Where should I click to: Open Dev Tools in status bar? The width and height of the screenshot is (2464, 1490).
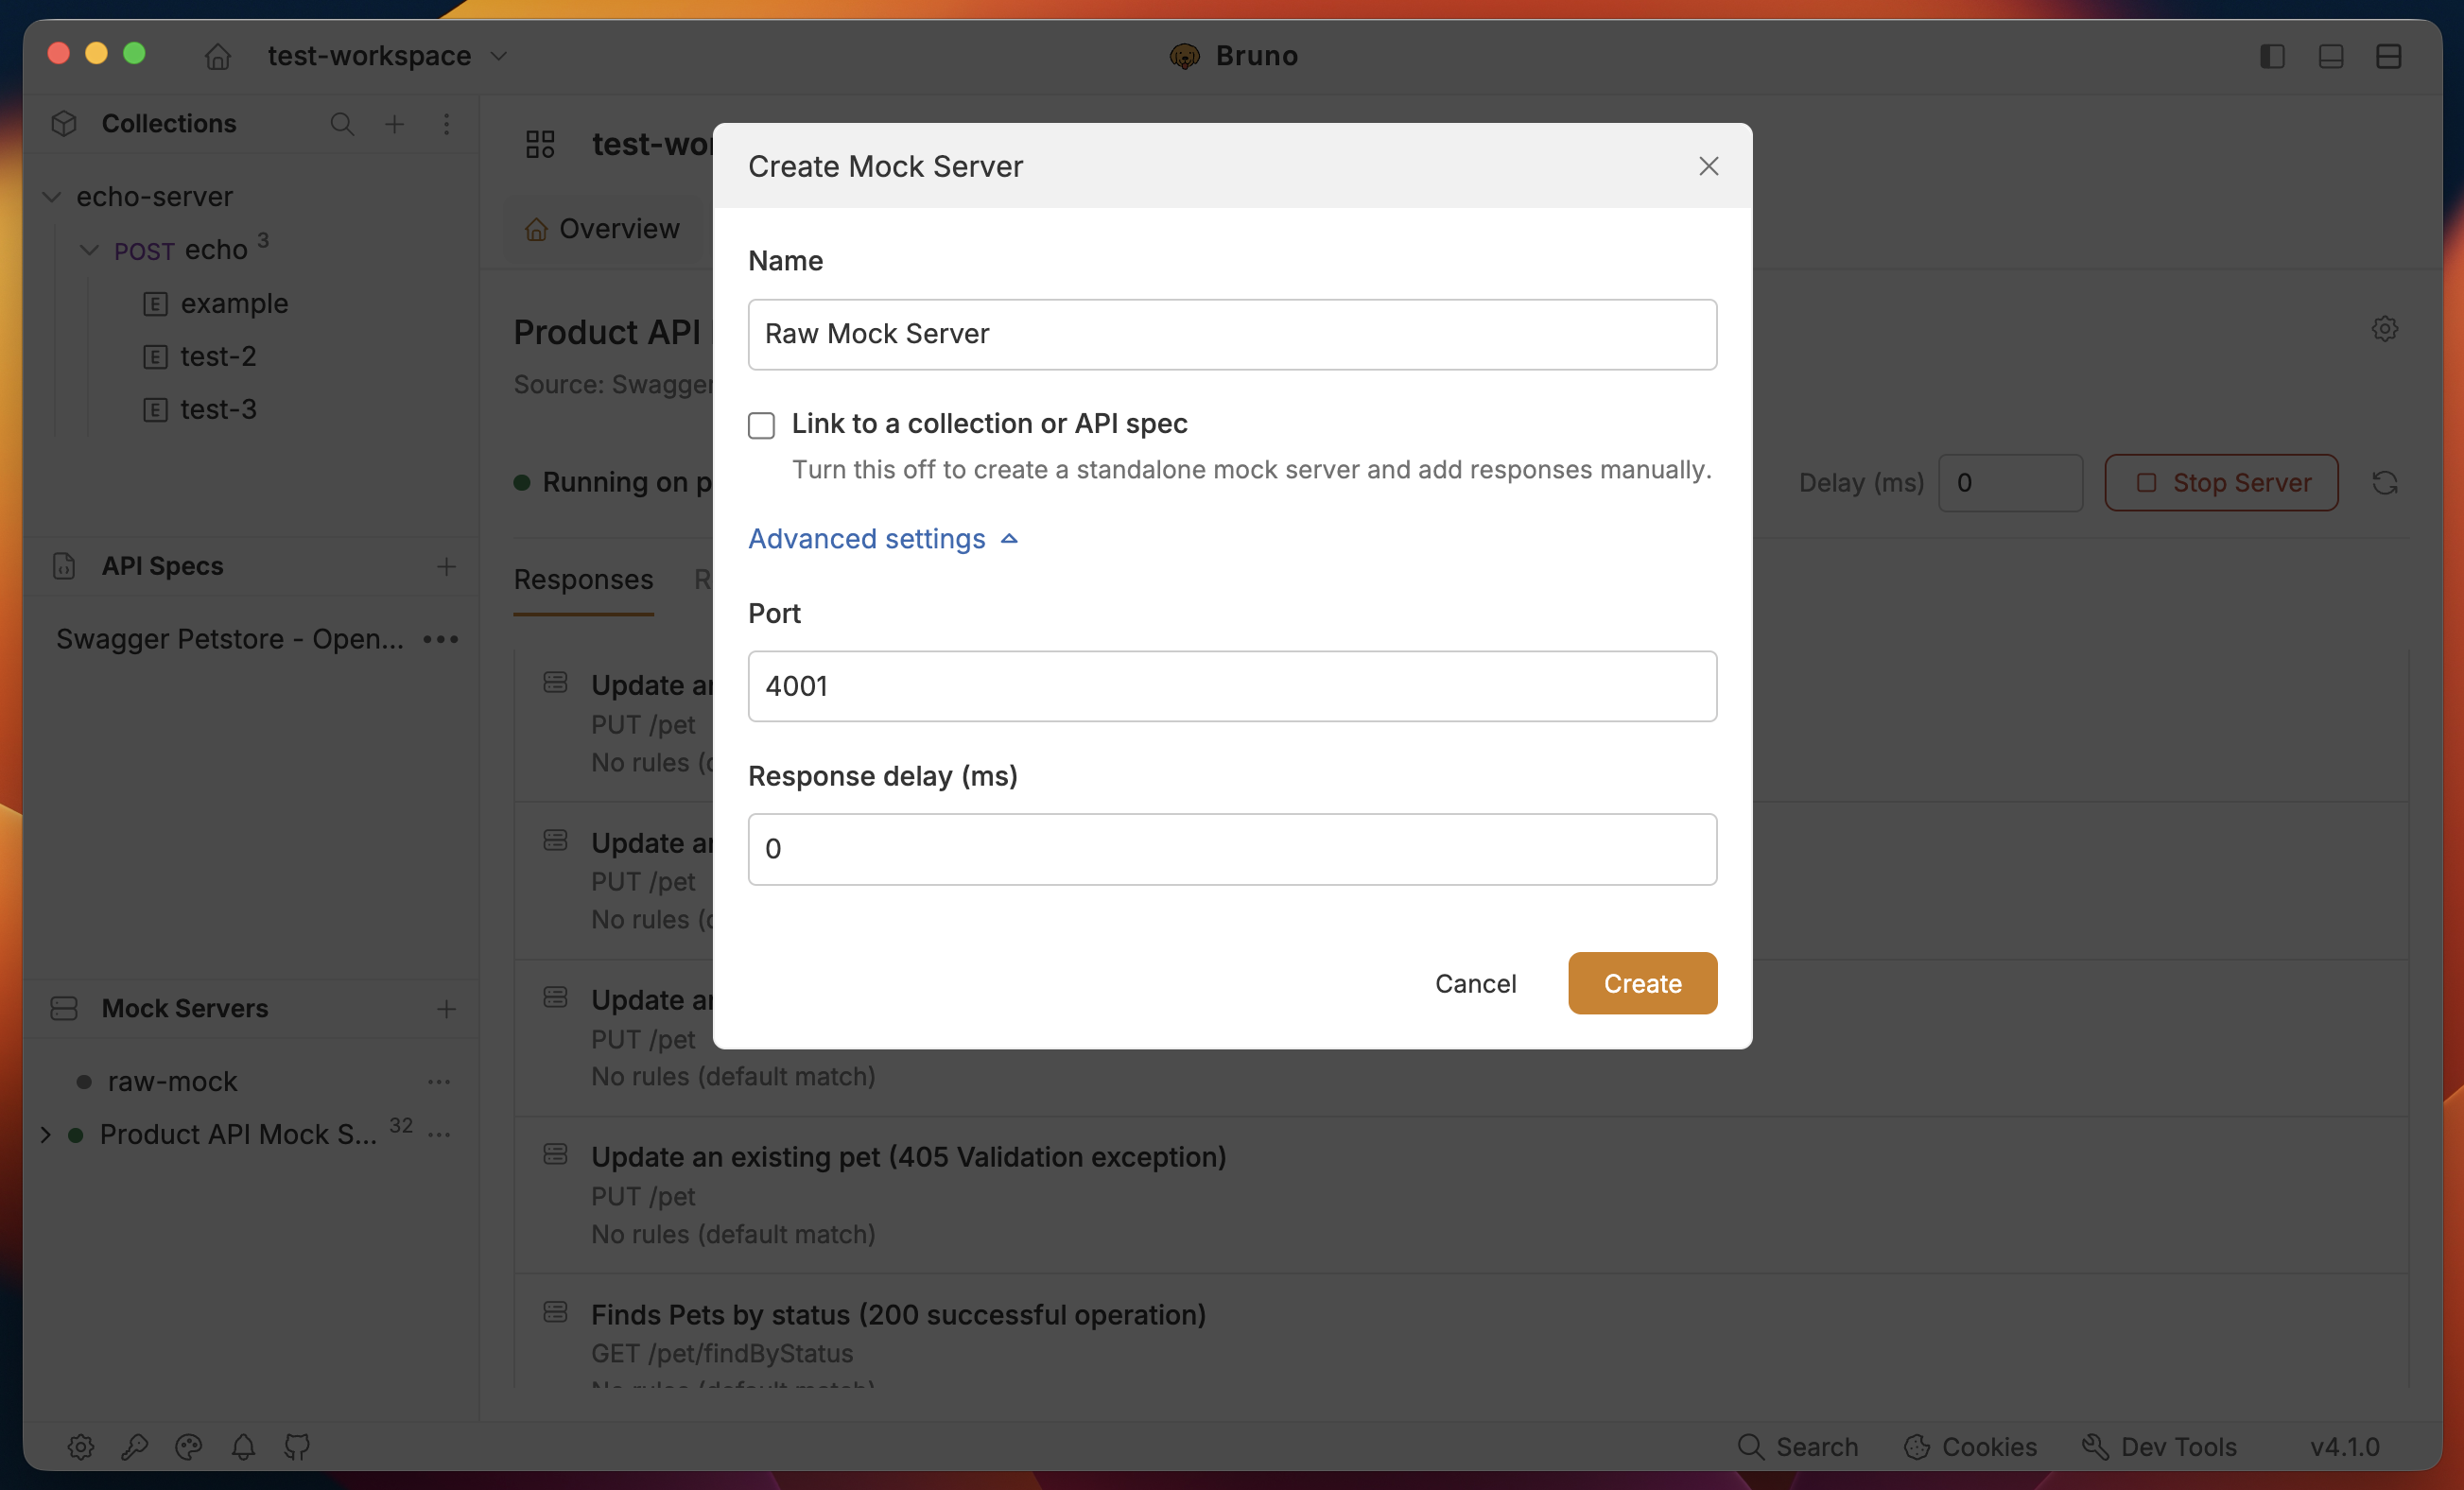[x=2159, y=1447]
